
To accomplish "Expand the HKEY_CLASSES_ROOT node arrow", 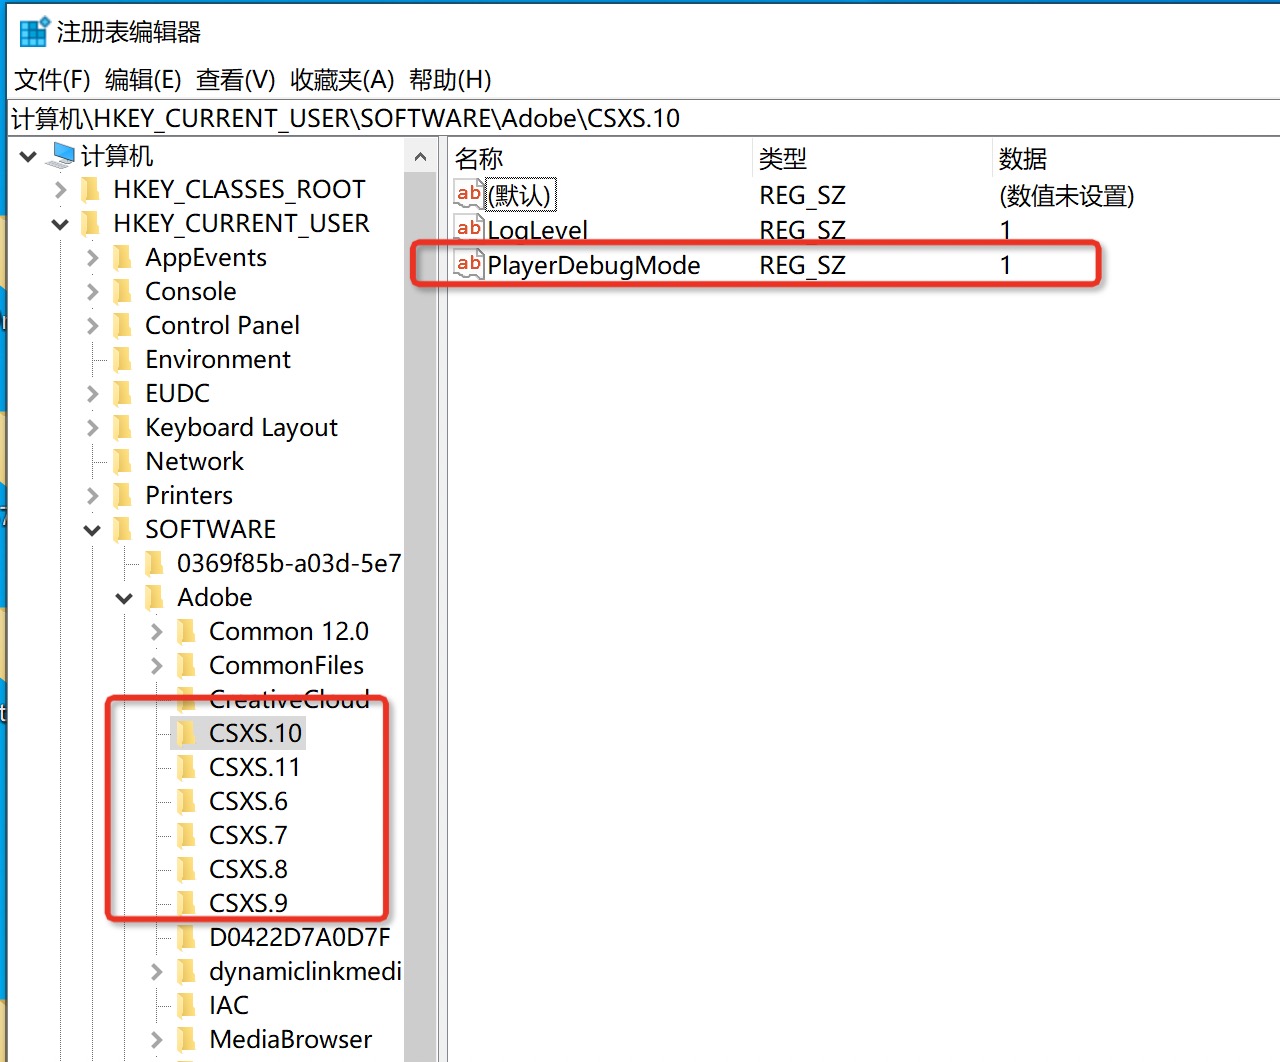I will pyautogui.click(x=60, y=190).
